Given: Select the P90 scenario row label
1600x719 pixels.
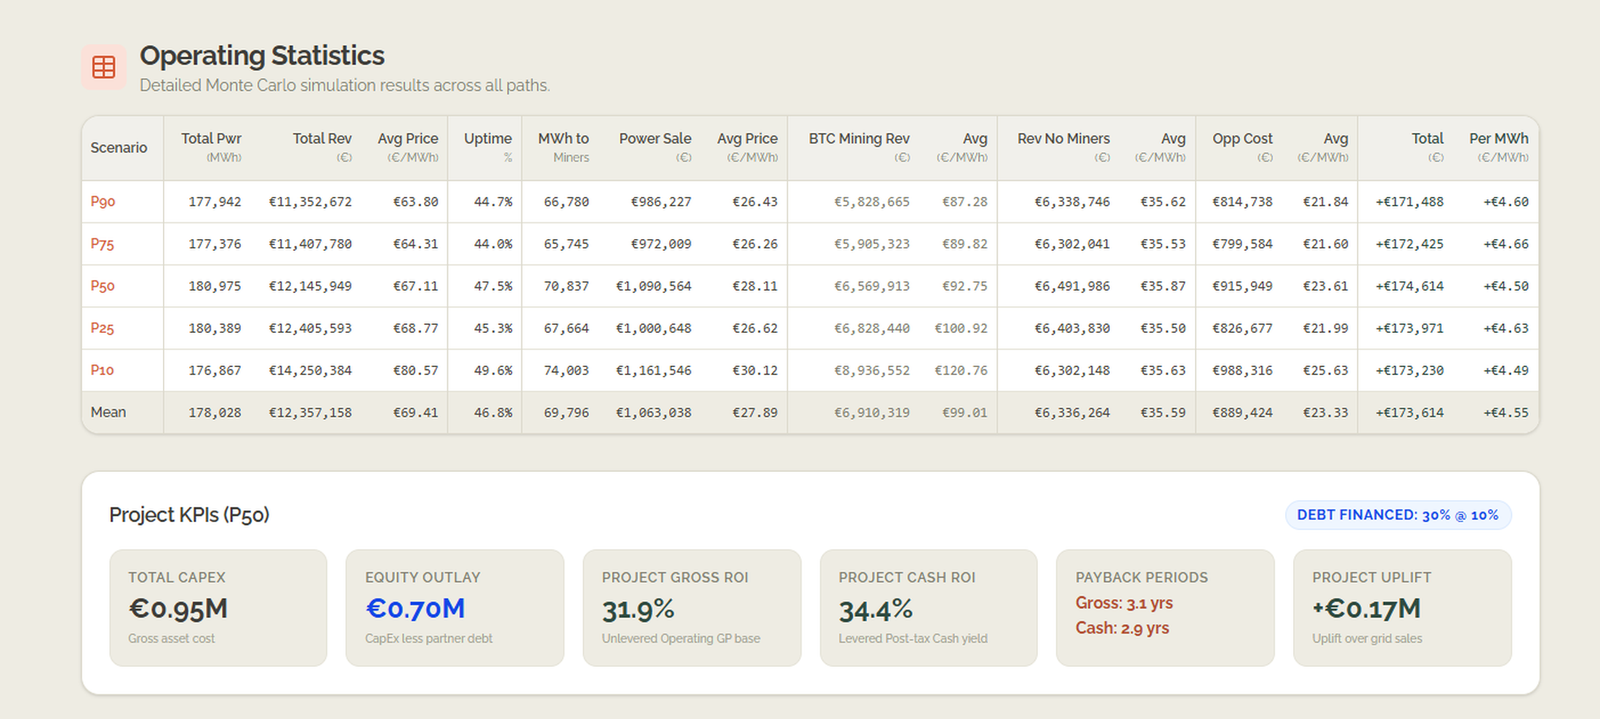Looking at the screenshot, I should pyautogui.click(x=103, y=202).
